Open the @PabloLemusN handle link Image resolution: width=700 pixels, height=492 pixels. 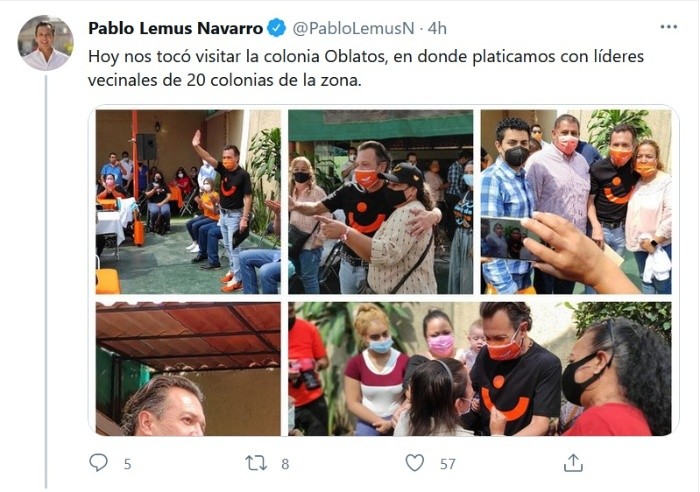click(x=353, y=28)
